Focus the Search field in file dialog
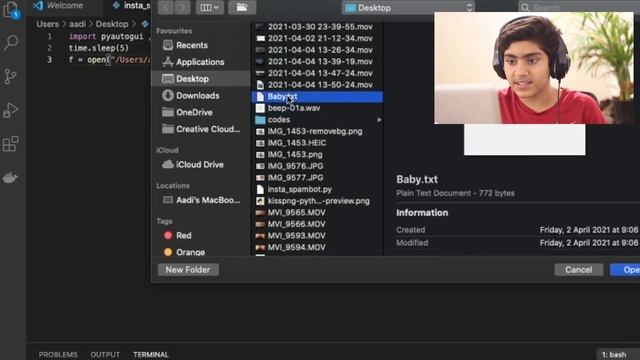Screen dimensions: 640x360 click(x=579, y=8)
